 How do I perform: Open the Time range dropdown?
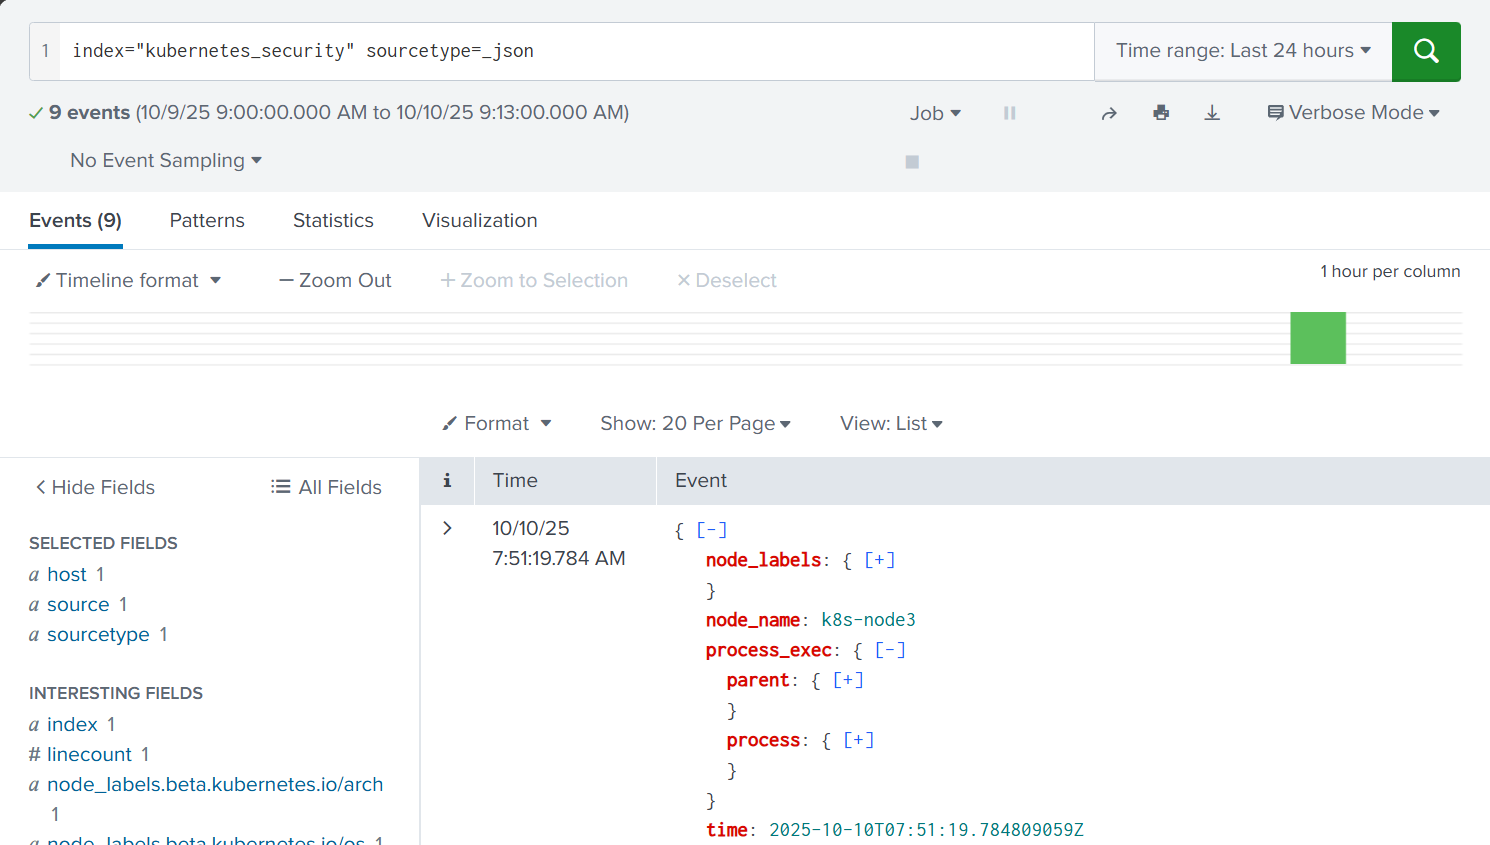pyautogui.click(x=1243, y=51)
